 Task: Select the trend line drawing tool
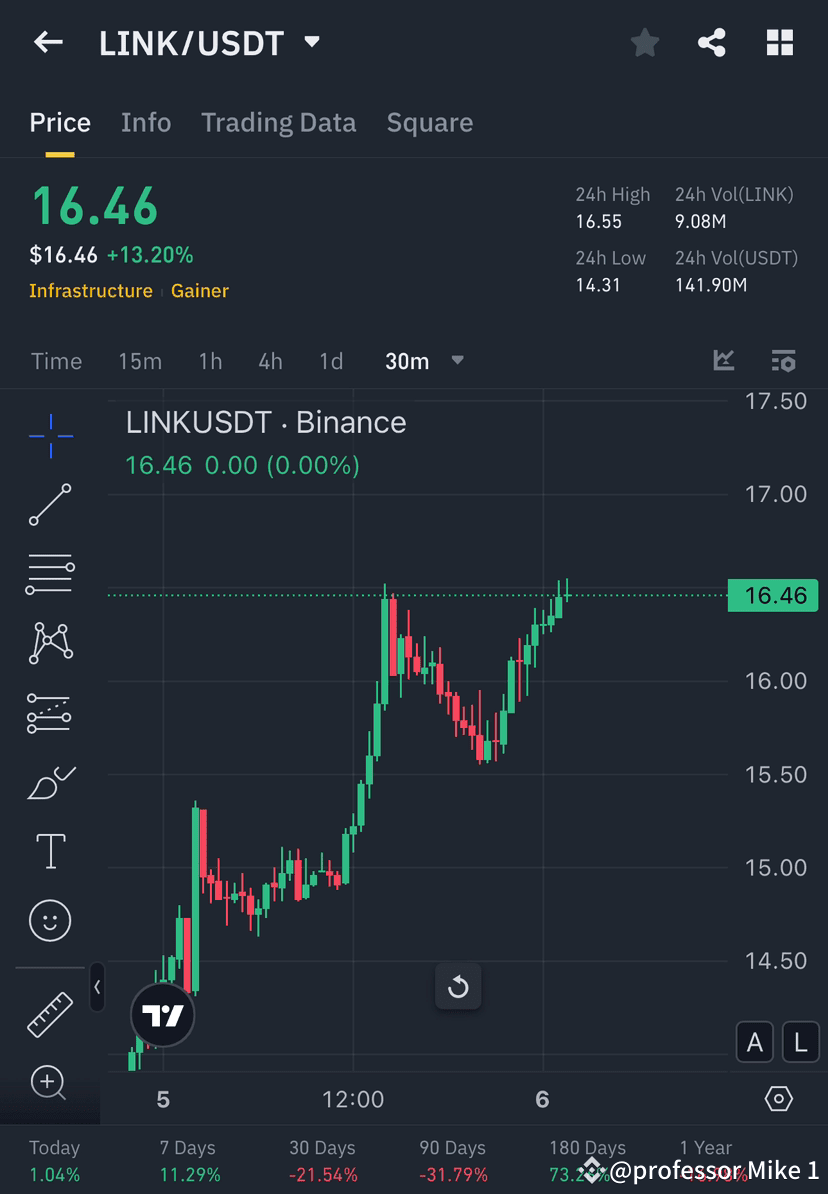pyautogui.click(x=50, y=505)
